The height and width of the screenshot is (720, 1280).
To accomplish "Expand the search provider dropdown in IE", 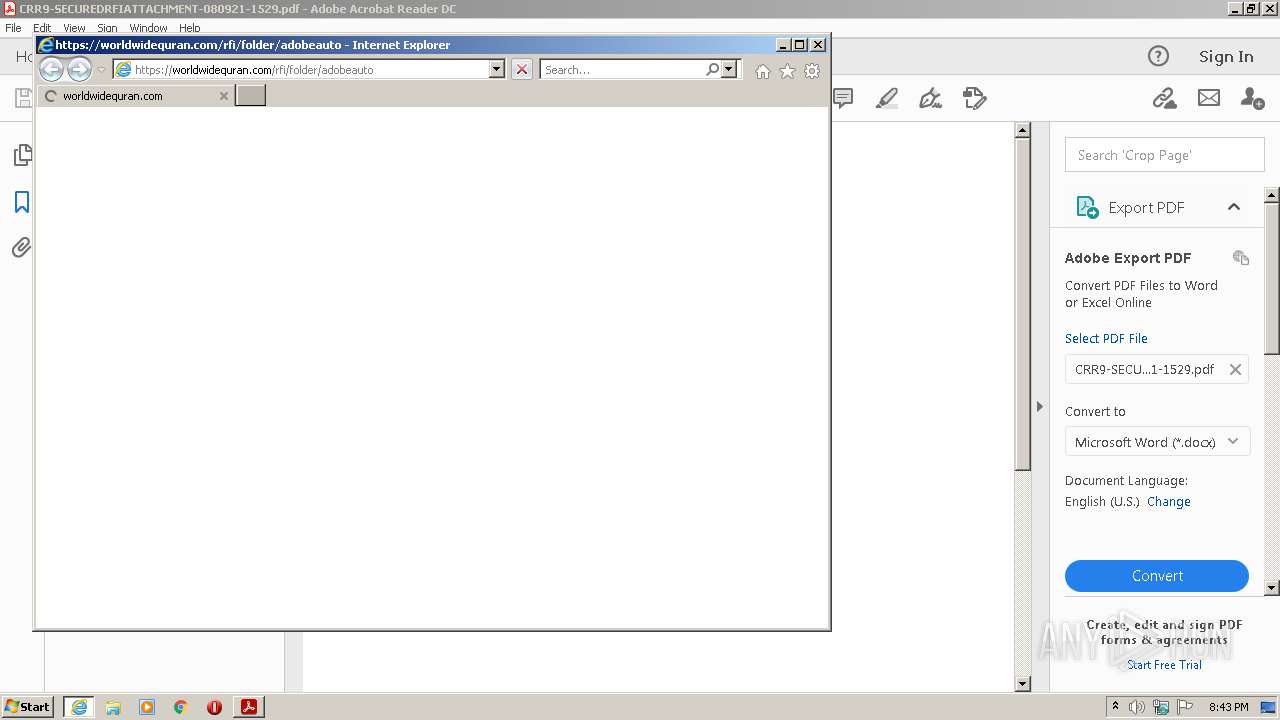I will 729,69.
